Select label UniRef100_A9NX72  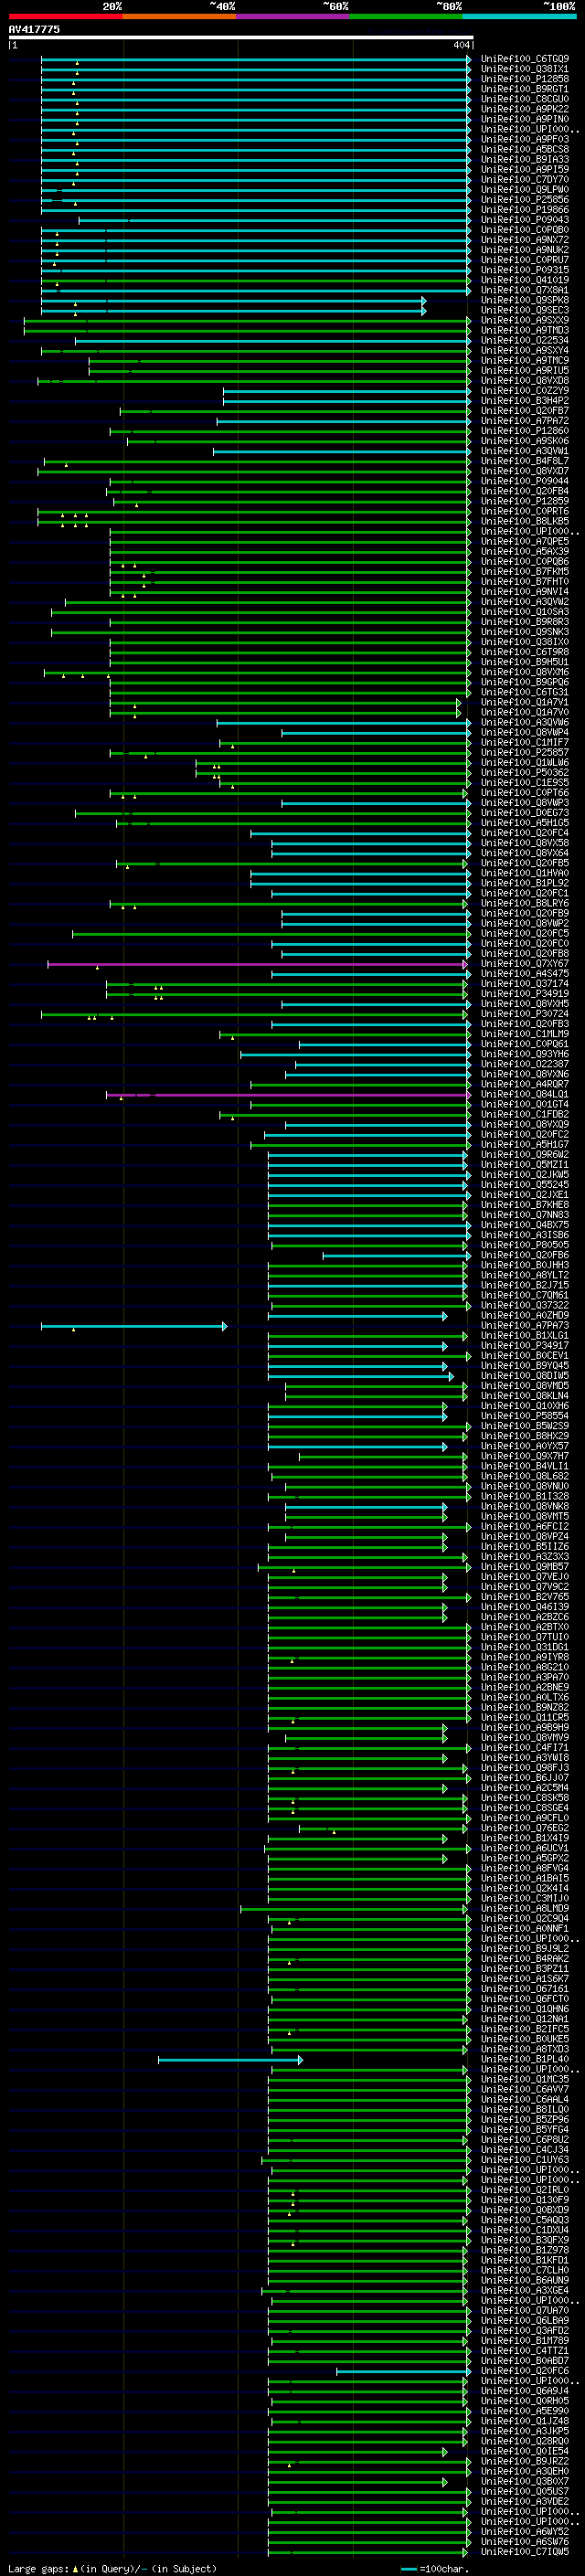point(525,240)
